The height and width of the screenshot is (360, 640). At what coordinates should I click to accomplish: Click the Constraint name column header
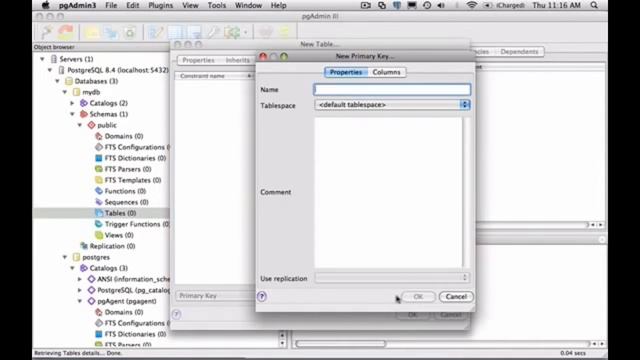(213, 76)
